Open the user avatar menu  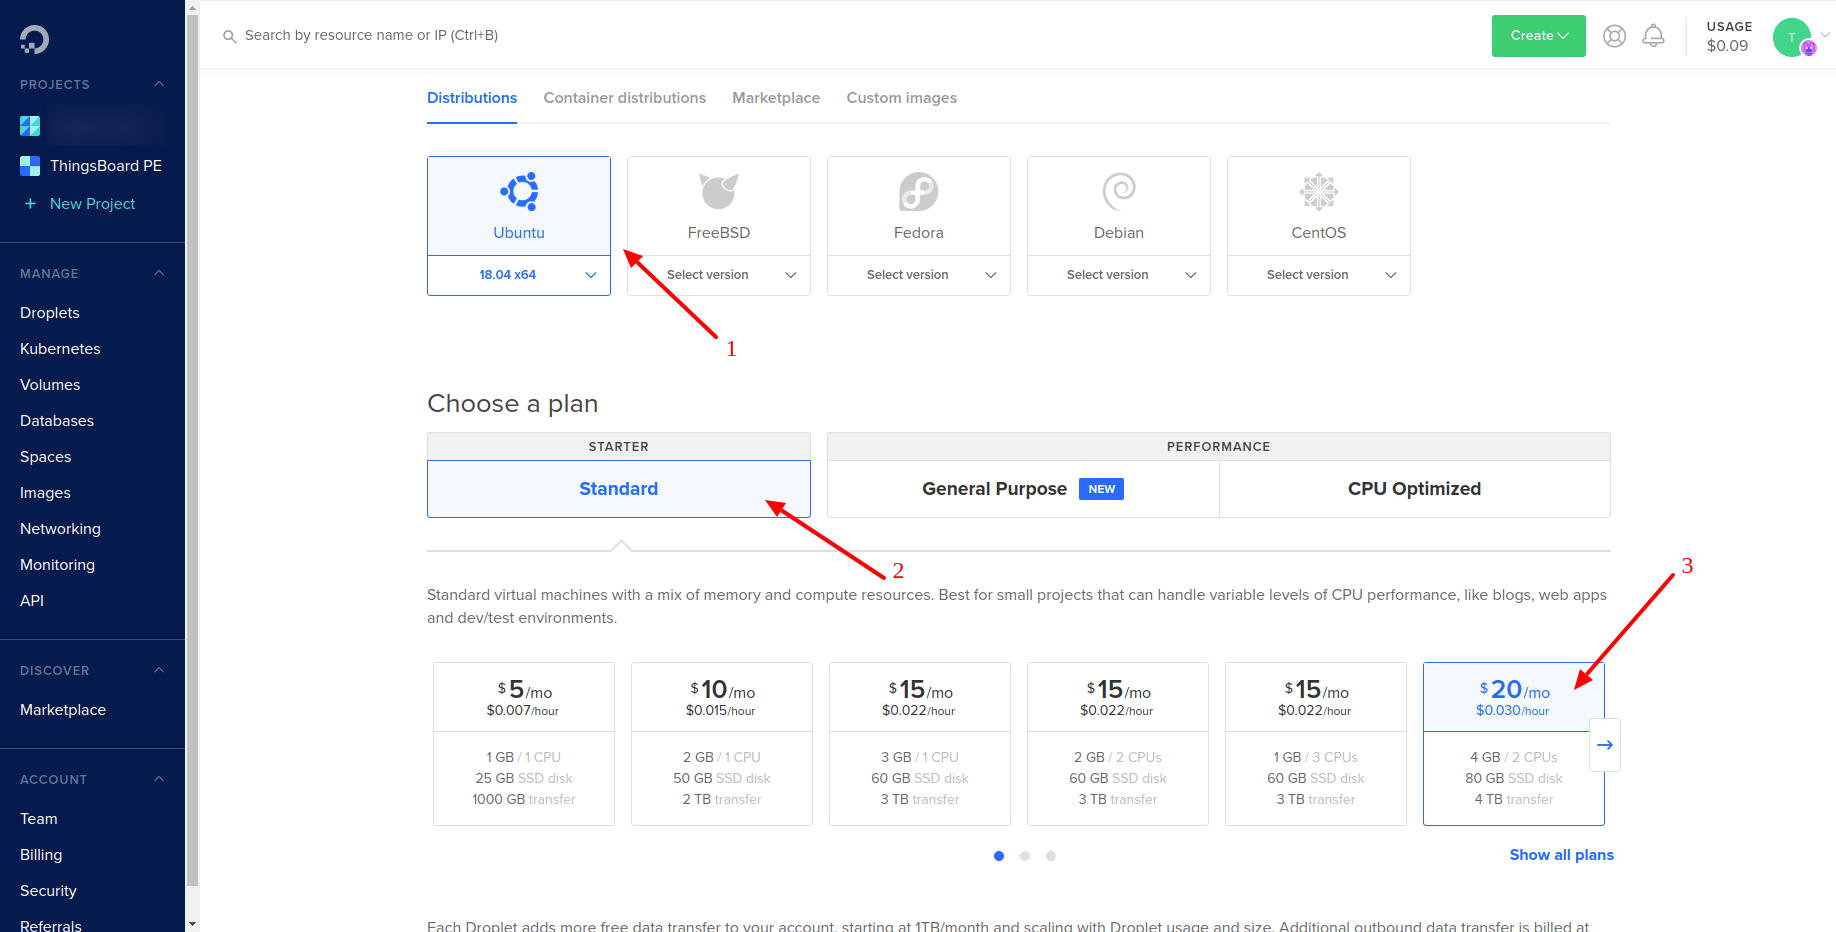1794,37
